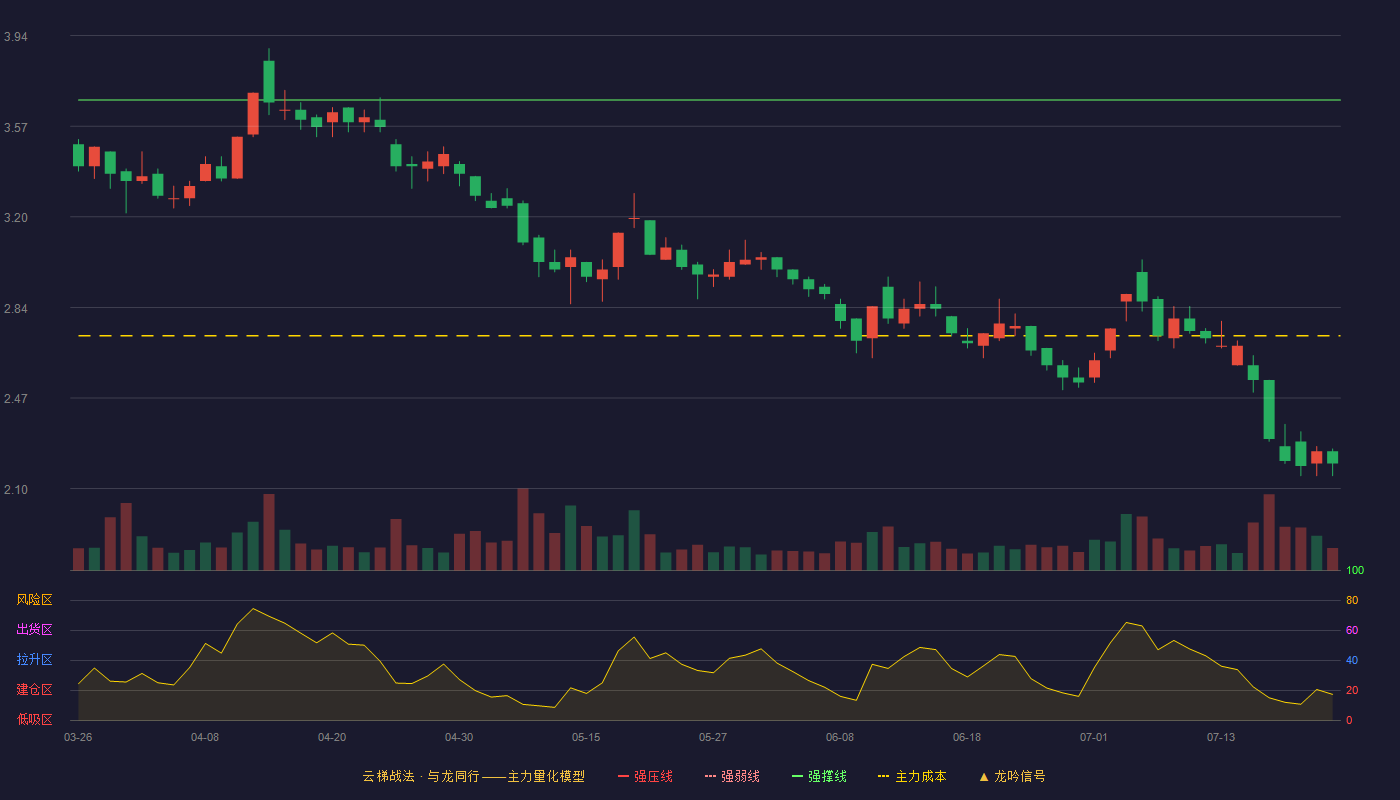Click the 03-26 date label

(78, 737)
